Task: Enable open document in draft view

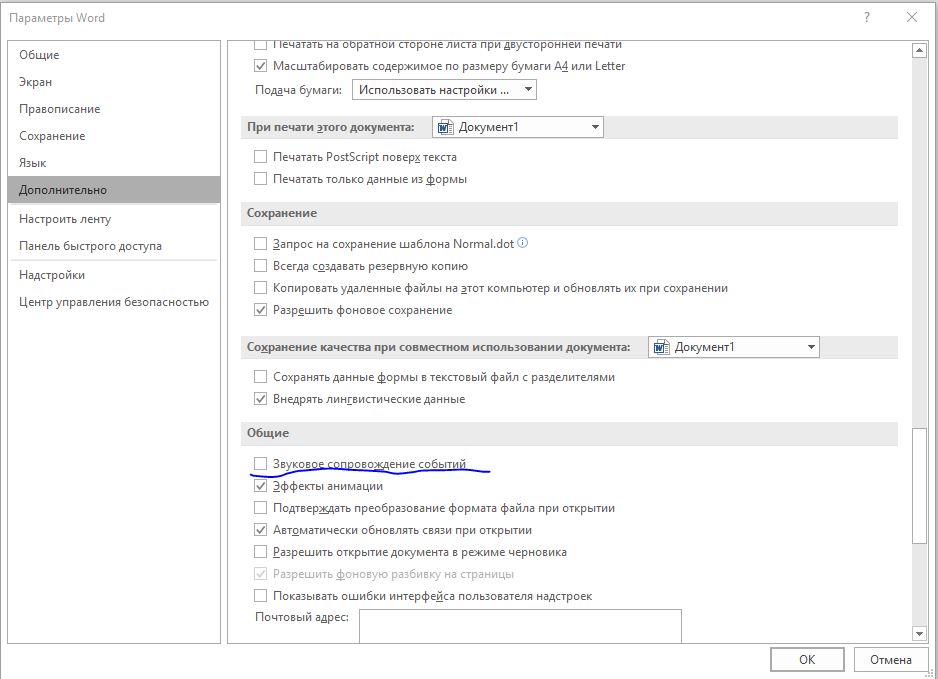Action: (260, 552)
